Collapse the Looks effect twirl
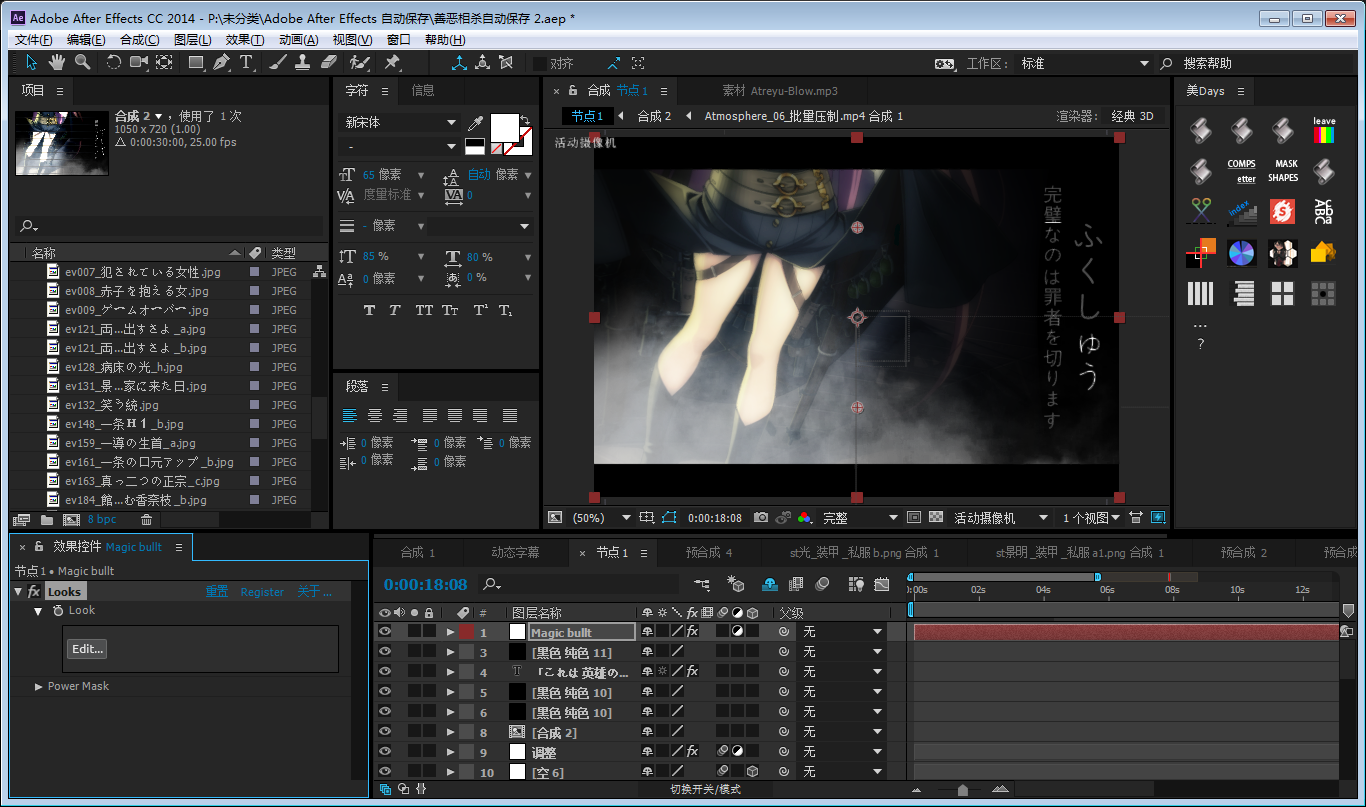 [18, 592]
